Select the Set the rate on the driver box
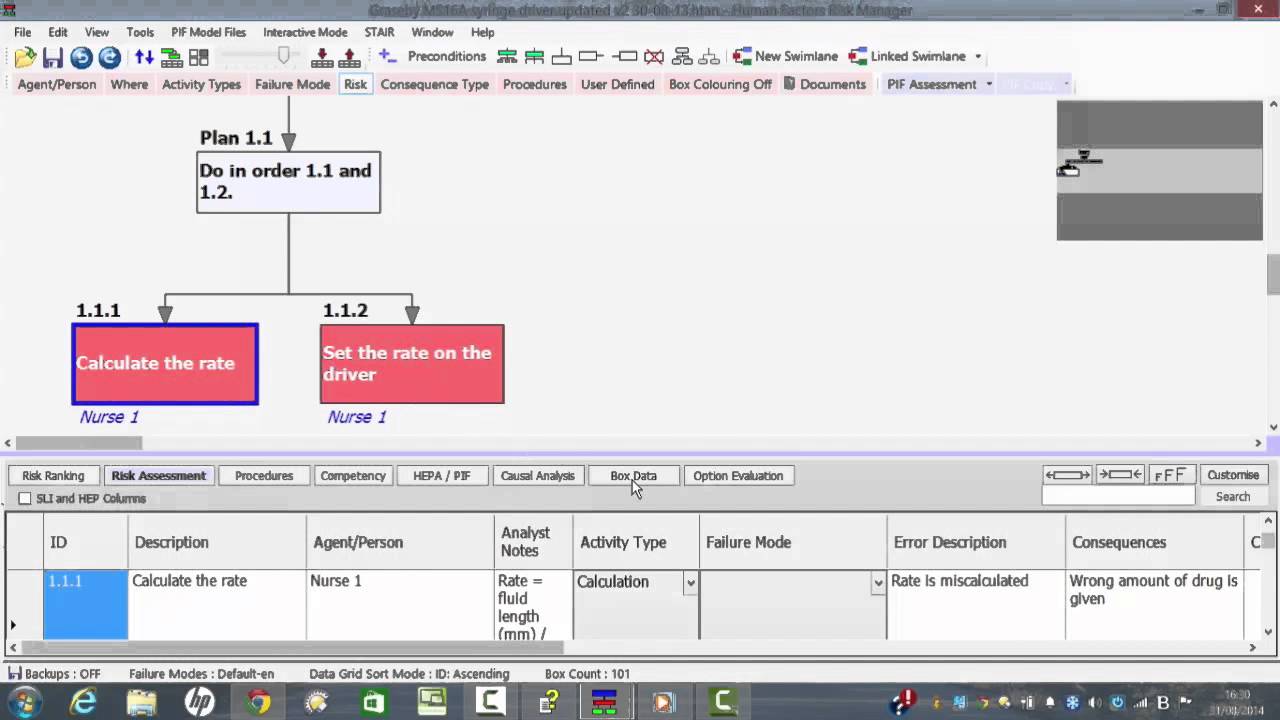Viewport: 1280px width, 720px height. (412, 364)
